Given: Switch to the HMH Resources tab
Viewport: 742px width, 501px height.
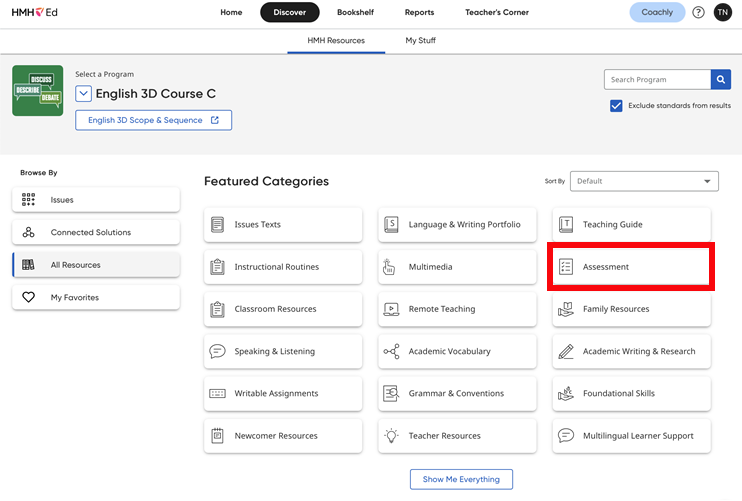Looking at the screenshot, I should click(x=336, y=41).
